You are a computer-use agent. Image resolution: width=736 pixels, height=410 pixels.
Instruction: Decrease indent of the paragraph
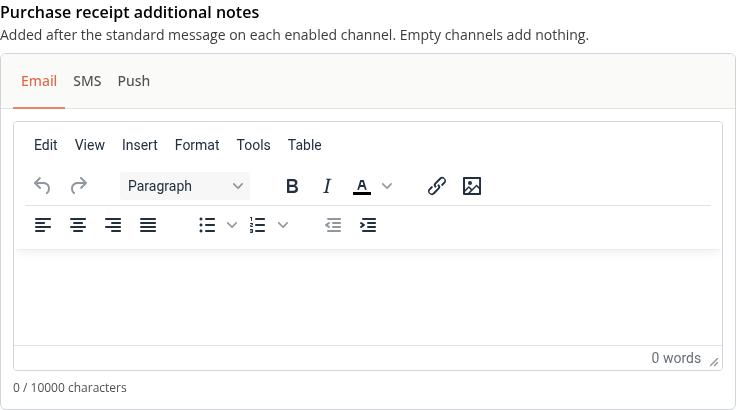click(333, 225)
